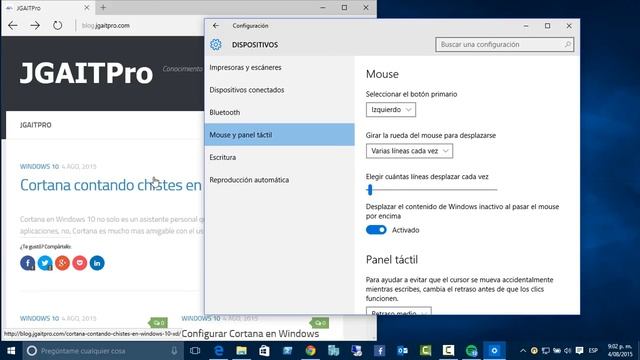Open Reproducción automática settings section
Image resolution: width=640 pixels, height=360 pixels.
(x=280, y=180)
